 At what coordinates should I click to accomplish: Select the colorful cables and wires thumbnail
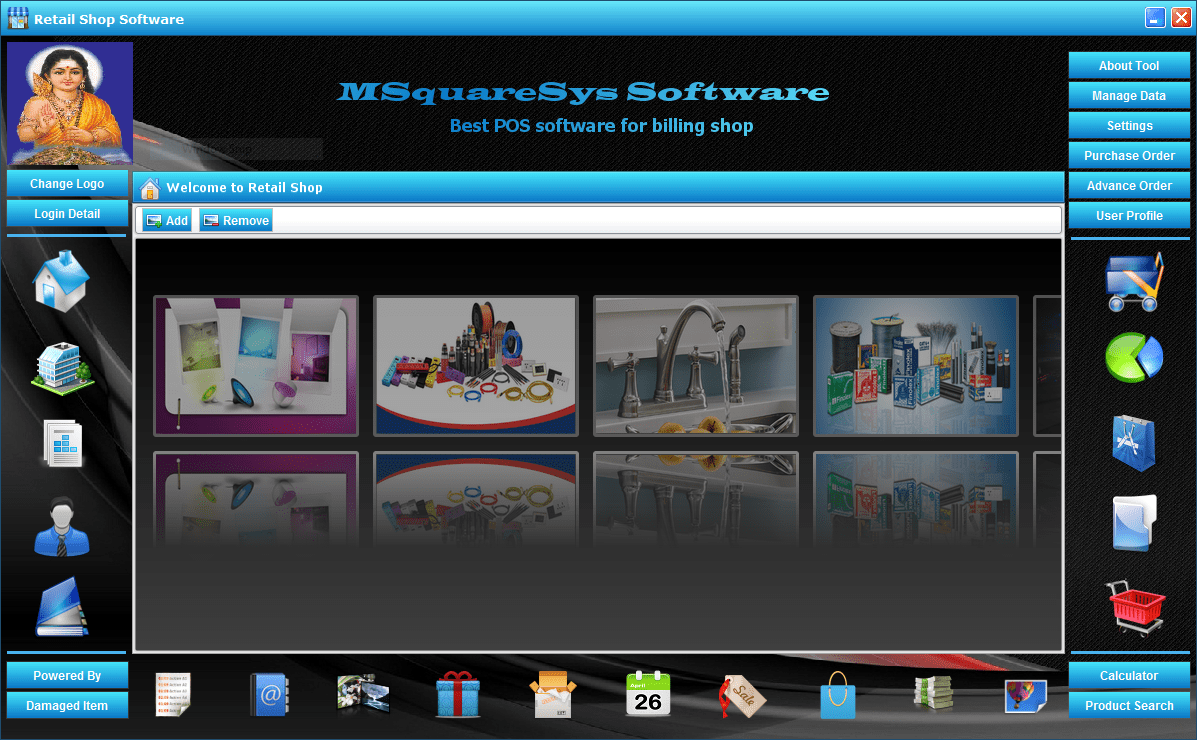pos(476,366)
